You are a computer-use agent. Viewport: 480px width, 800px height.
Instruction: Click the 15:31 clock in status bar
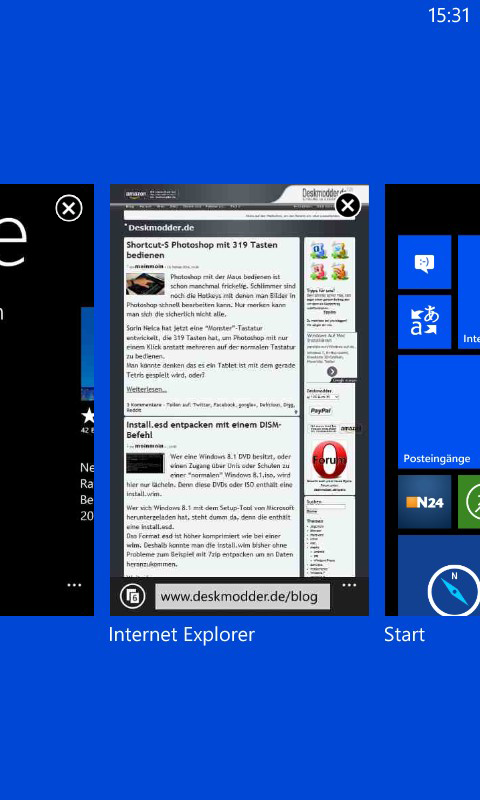[449, 15]
